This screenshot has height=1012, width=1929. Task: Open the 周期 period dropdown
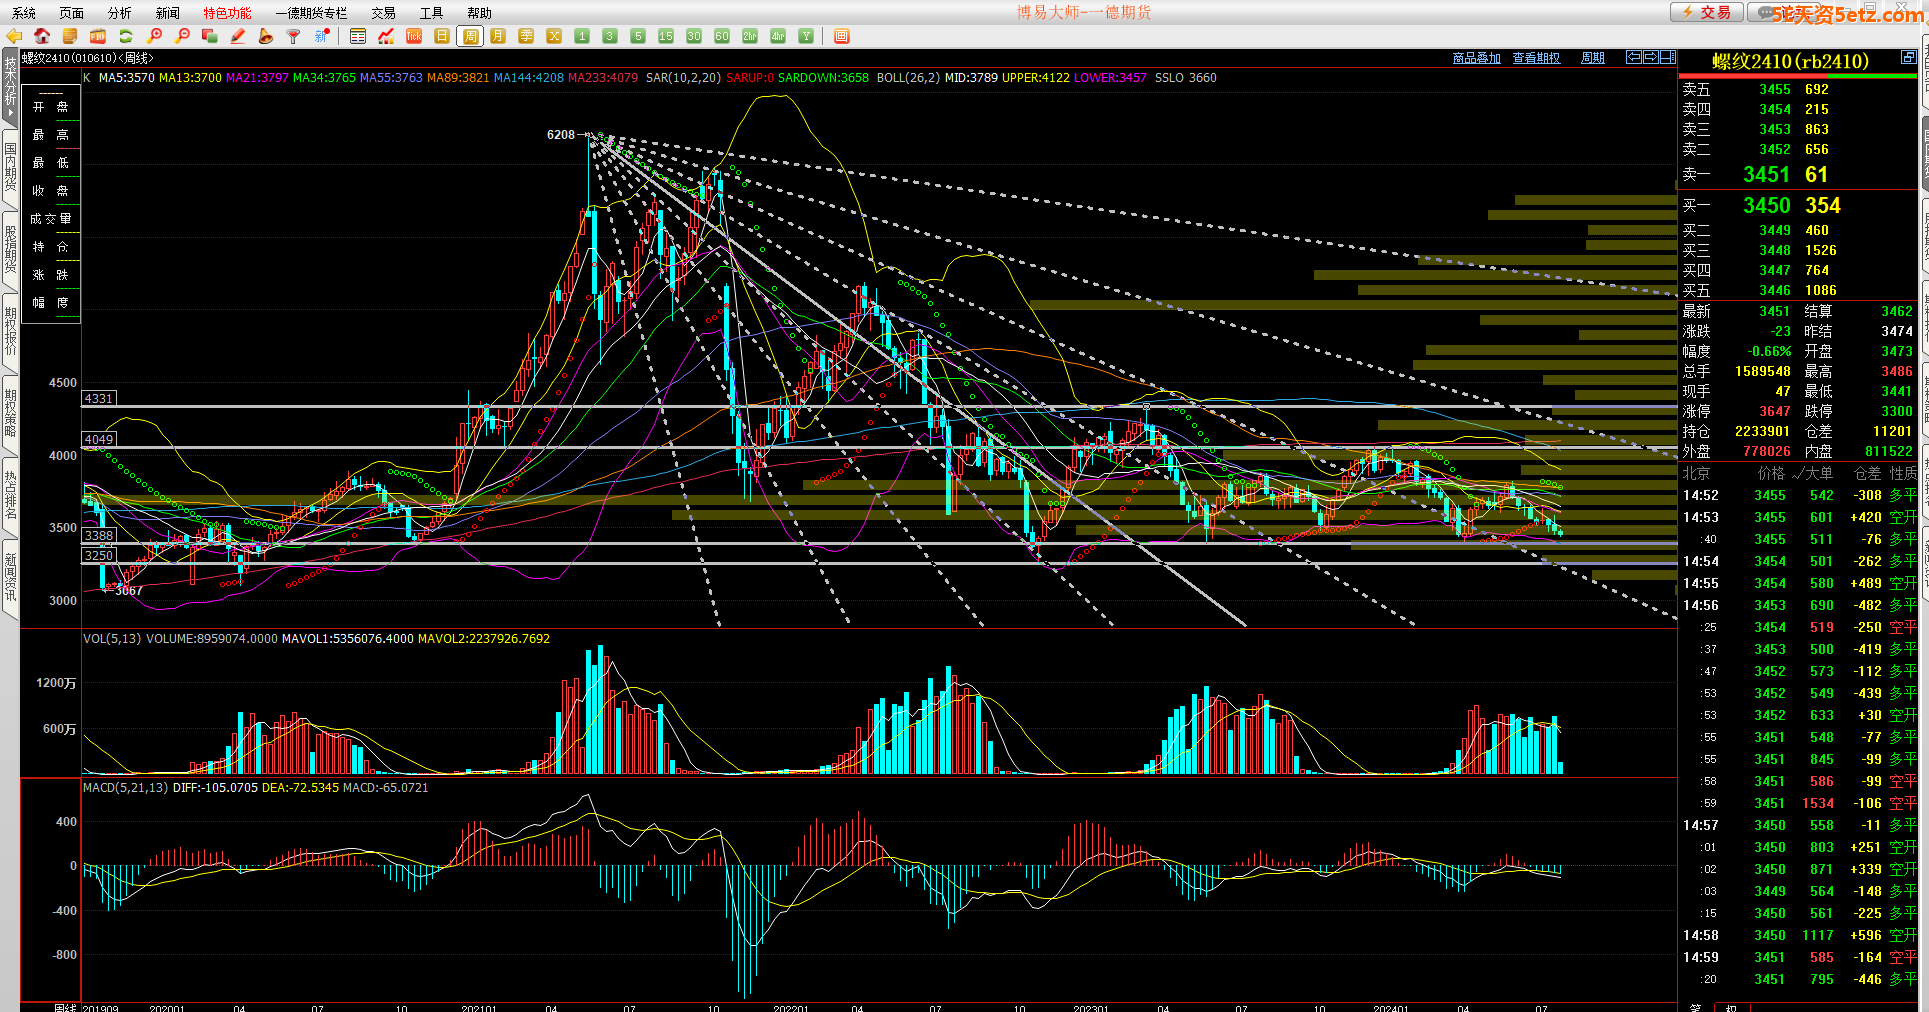tap(1592, 58)
